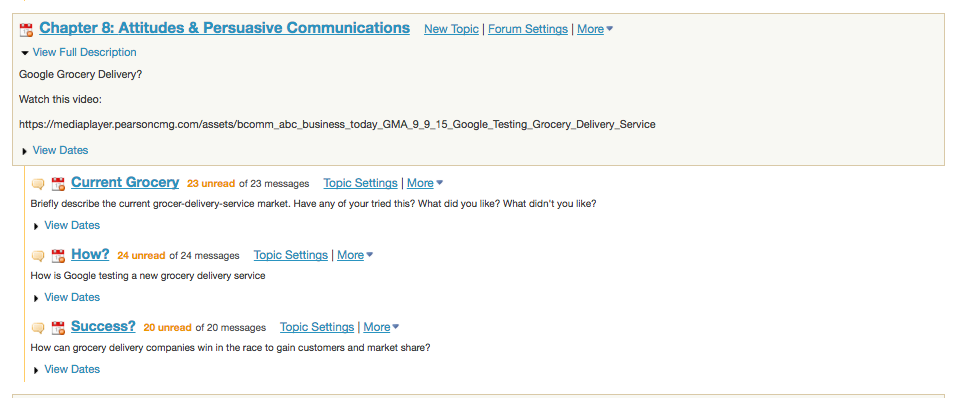This screenshot has height=398, width=954.
Task: Collapse View Full Description
Action: click(x=79, y=52)
